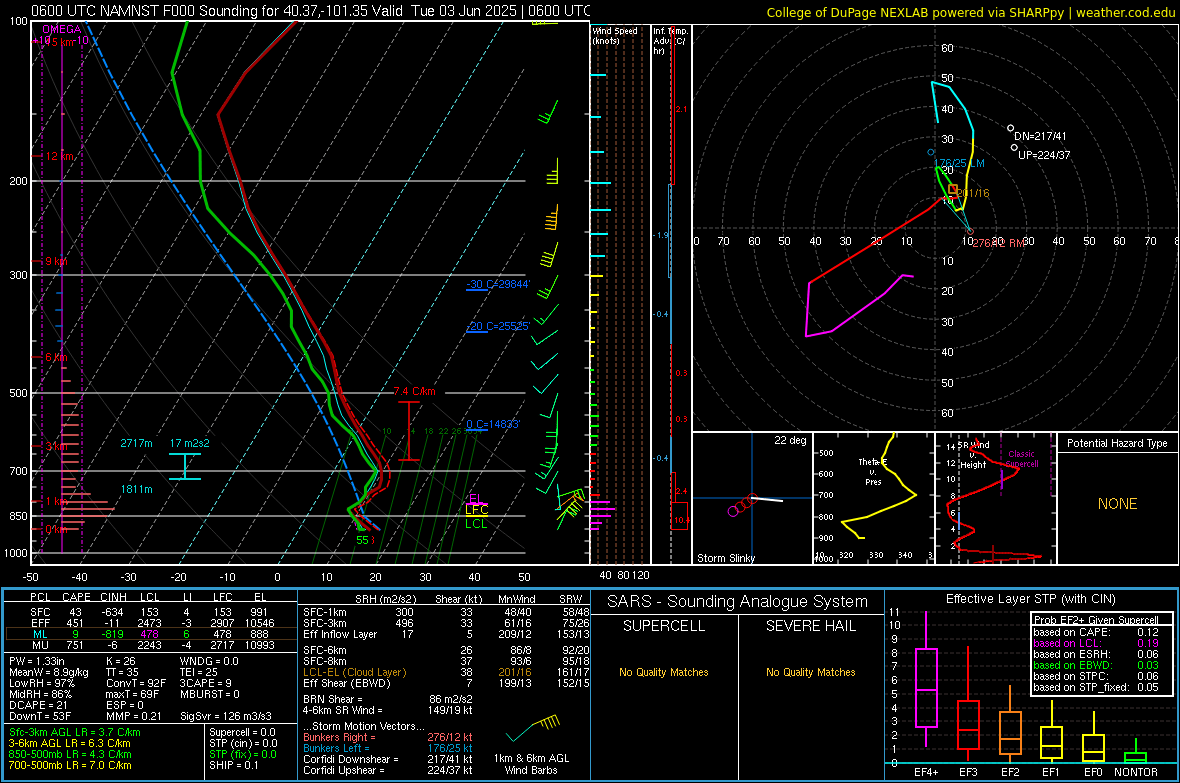Click the orange NONE hazard type
This screenshot has height=783, width=1180.
(1117, 504)
